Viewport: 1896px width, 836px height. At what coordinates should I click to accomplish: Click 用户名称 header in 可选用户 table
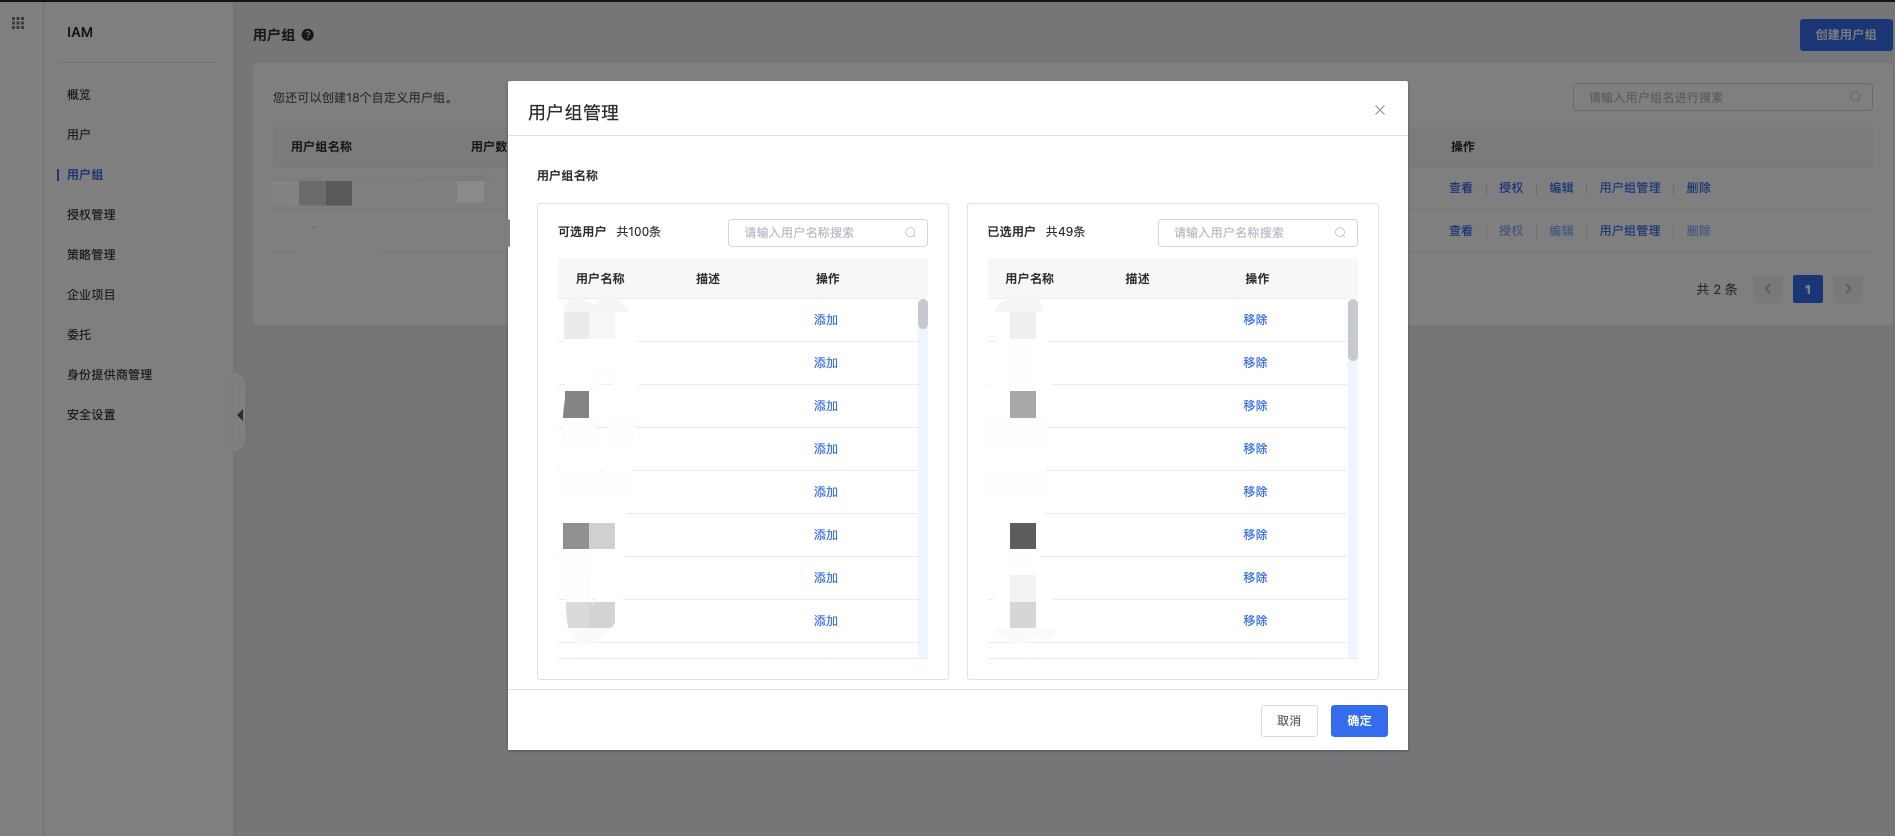[x=600, y=279]
